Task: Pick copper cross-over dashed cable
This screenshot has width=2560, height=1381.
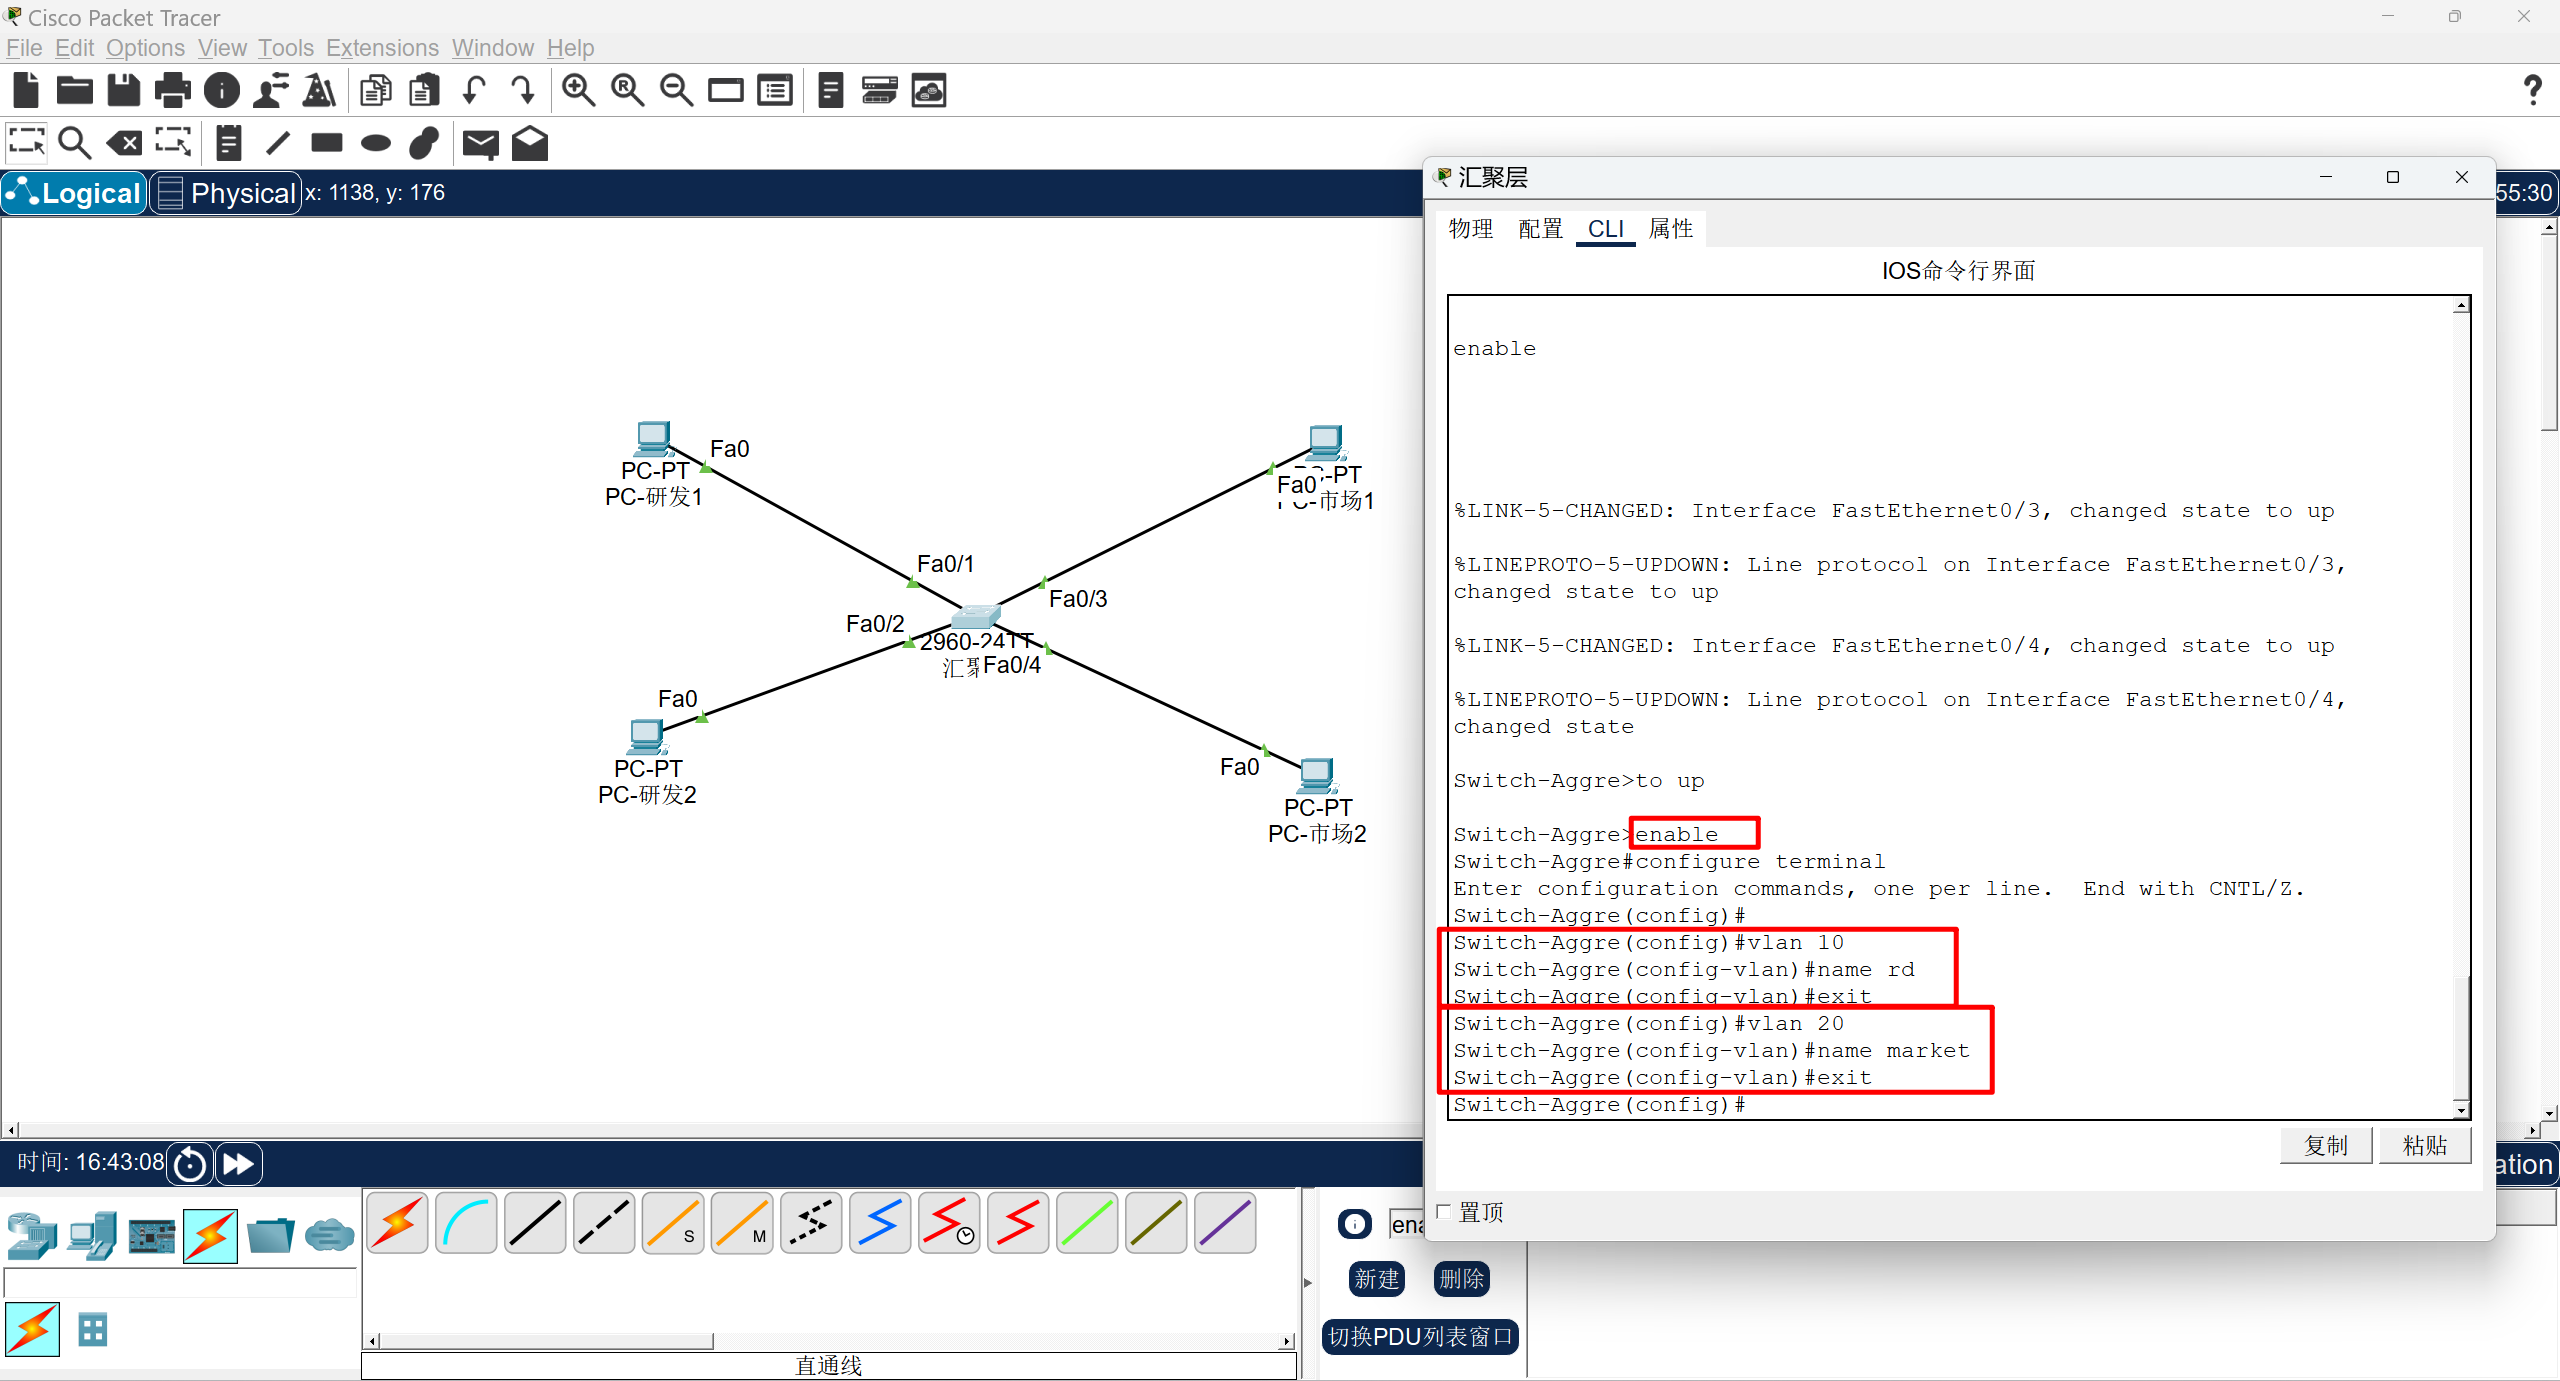Action: click(x=604, y=1222)
